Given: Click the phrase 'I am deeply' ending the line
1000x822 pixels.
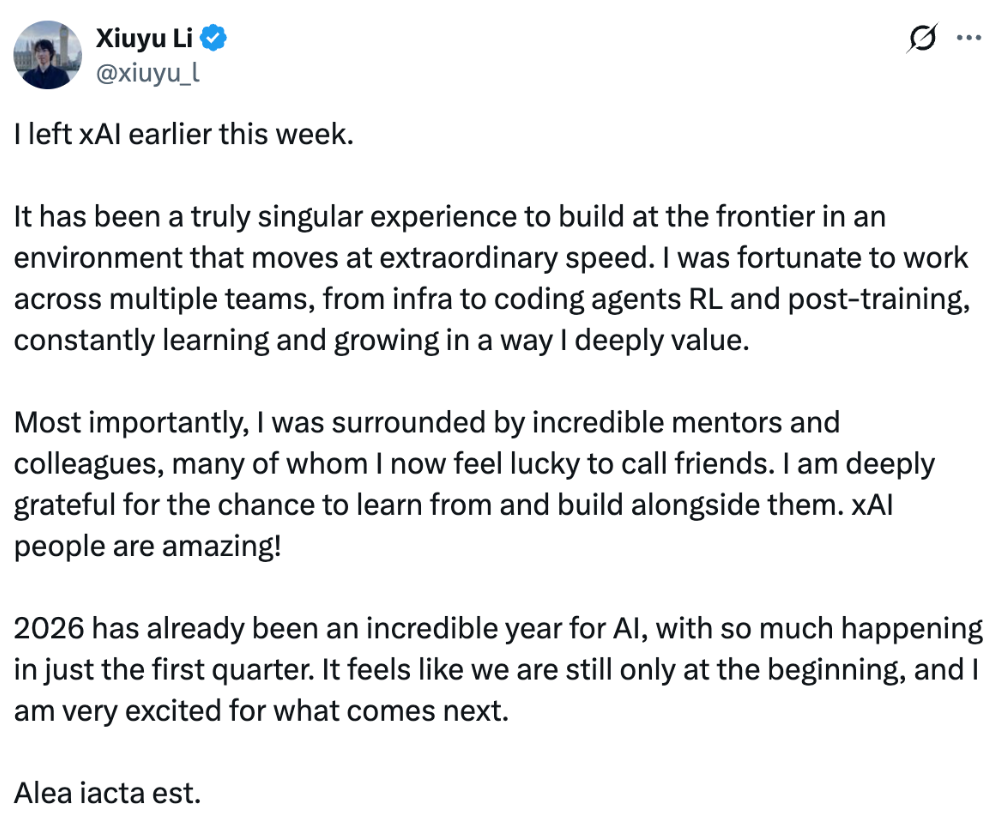Looking at the screenshot, I should click(858, 464).
